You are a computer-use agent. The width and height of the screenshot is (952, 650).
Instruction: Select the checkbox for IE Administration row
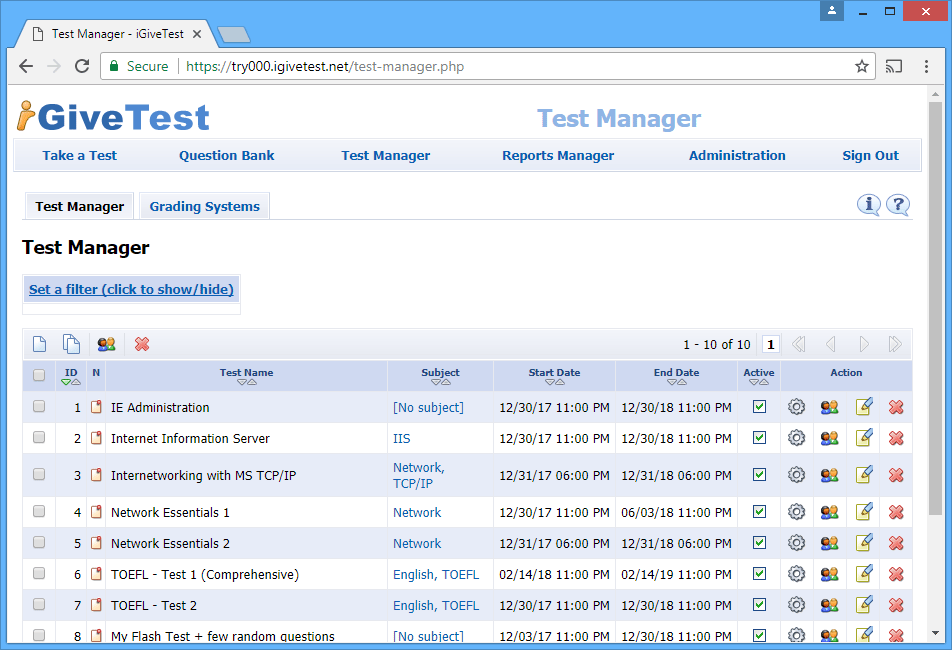tap(39, 407)
